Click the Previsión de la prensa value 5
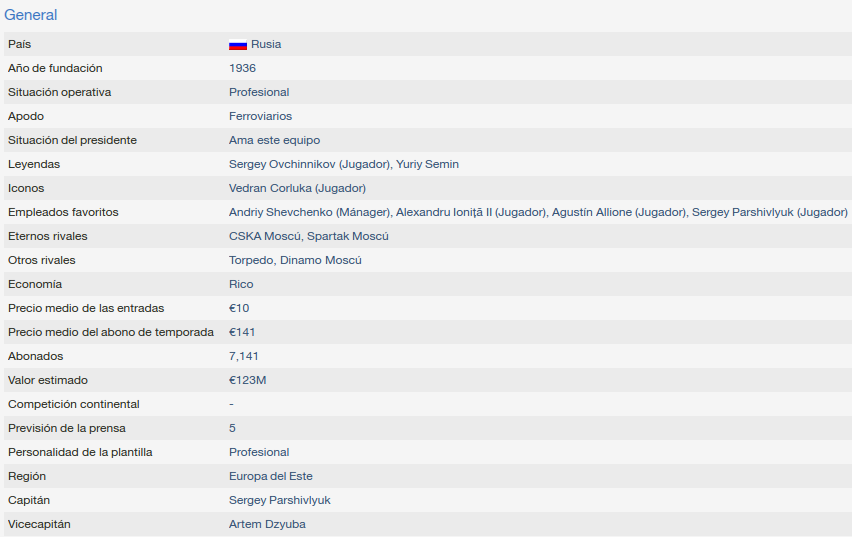 (x=232, y=428)
